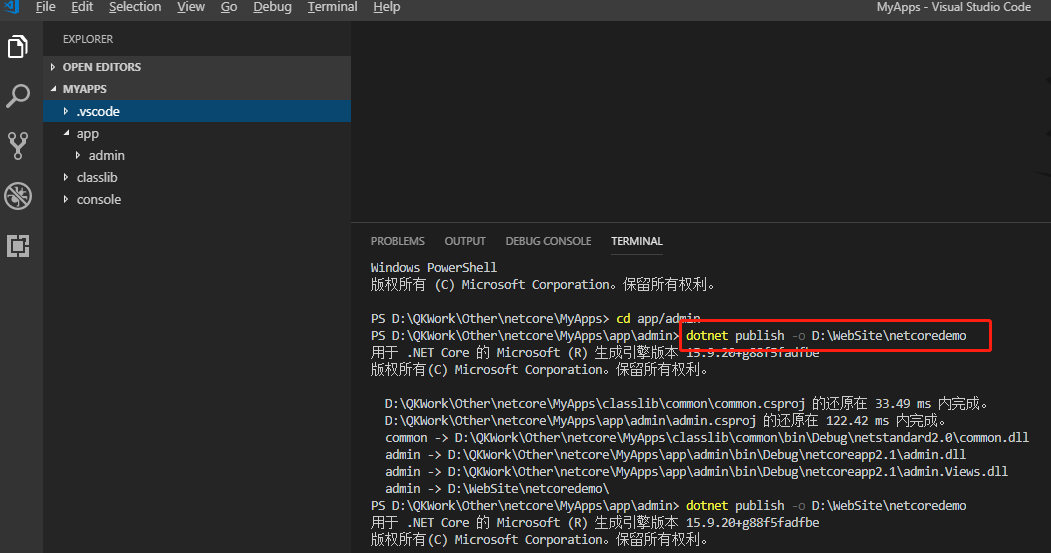
Task: Collapse the app folder arrow
Action: point(66,133)
